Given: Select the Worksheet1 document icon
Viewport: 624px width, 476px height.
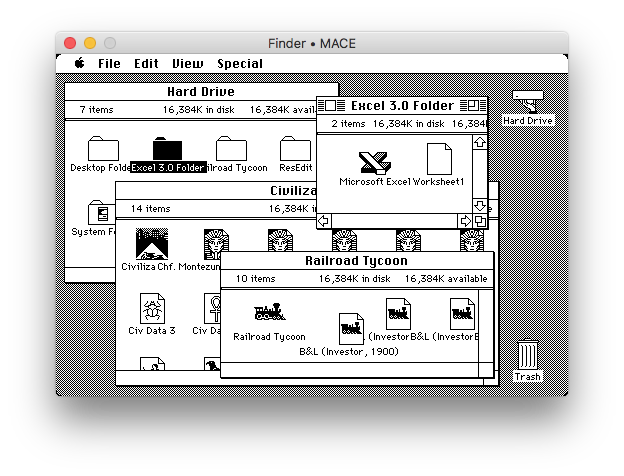Looking at the screenshot, I should pyautogui.click(x=439, y=159).
